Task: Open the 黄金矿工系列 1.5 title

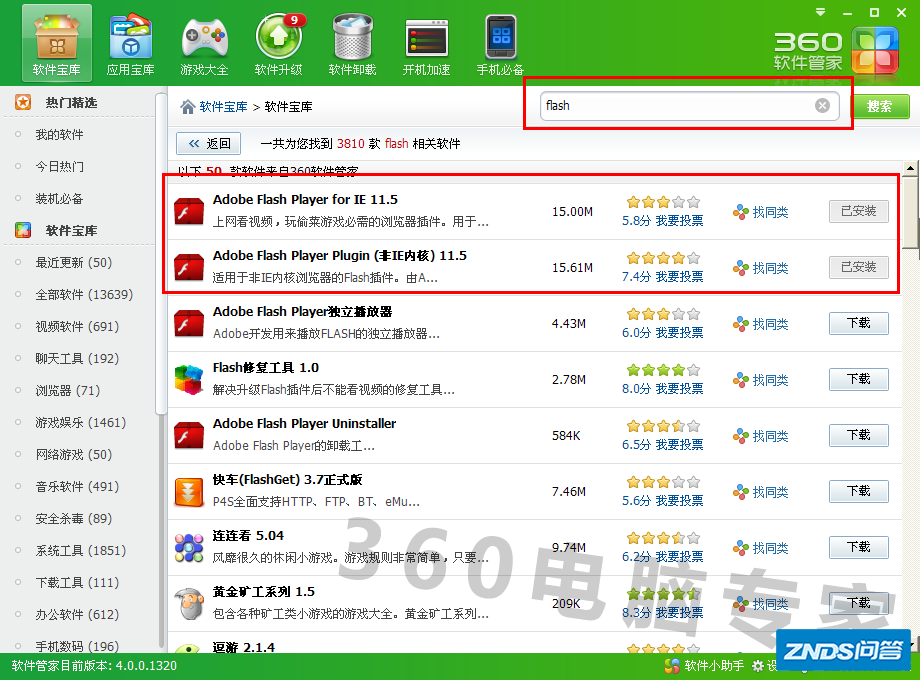Action: [263, 592]
